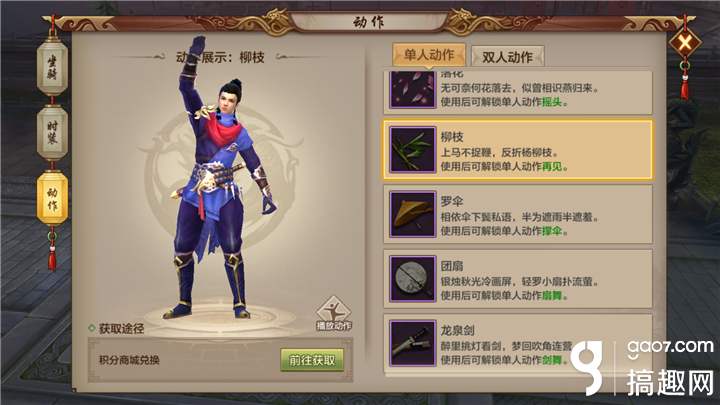The height and width of the screenshot is (405, 720).
Task: Click the 再见 green action link
Action: click(552, 167)
